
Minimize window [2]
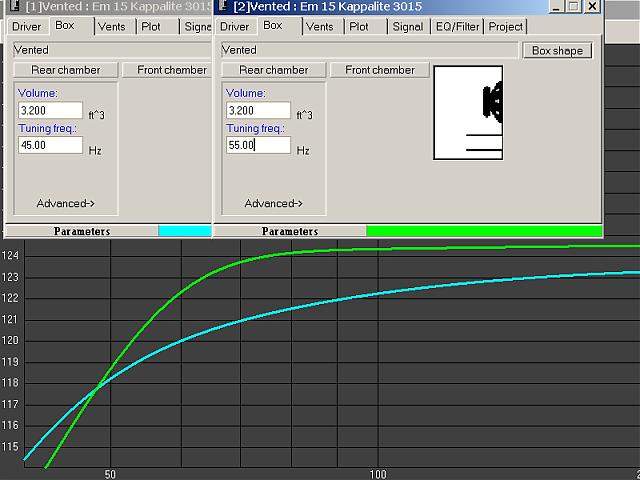556,6
